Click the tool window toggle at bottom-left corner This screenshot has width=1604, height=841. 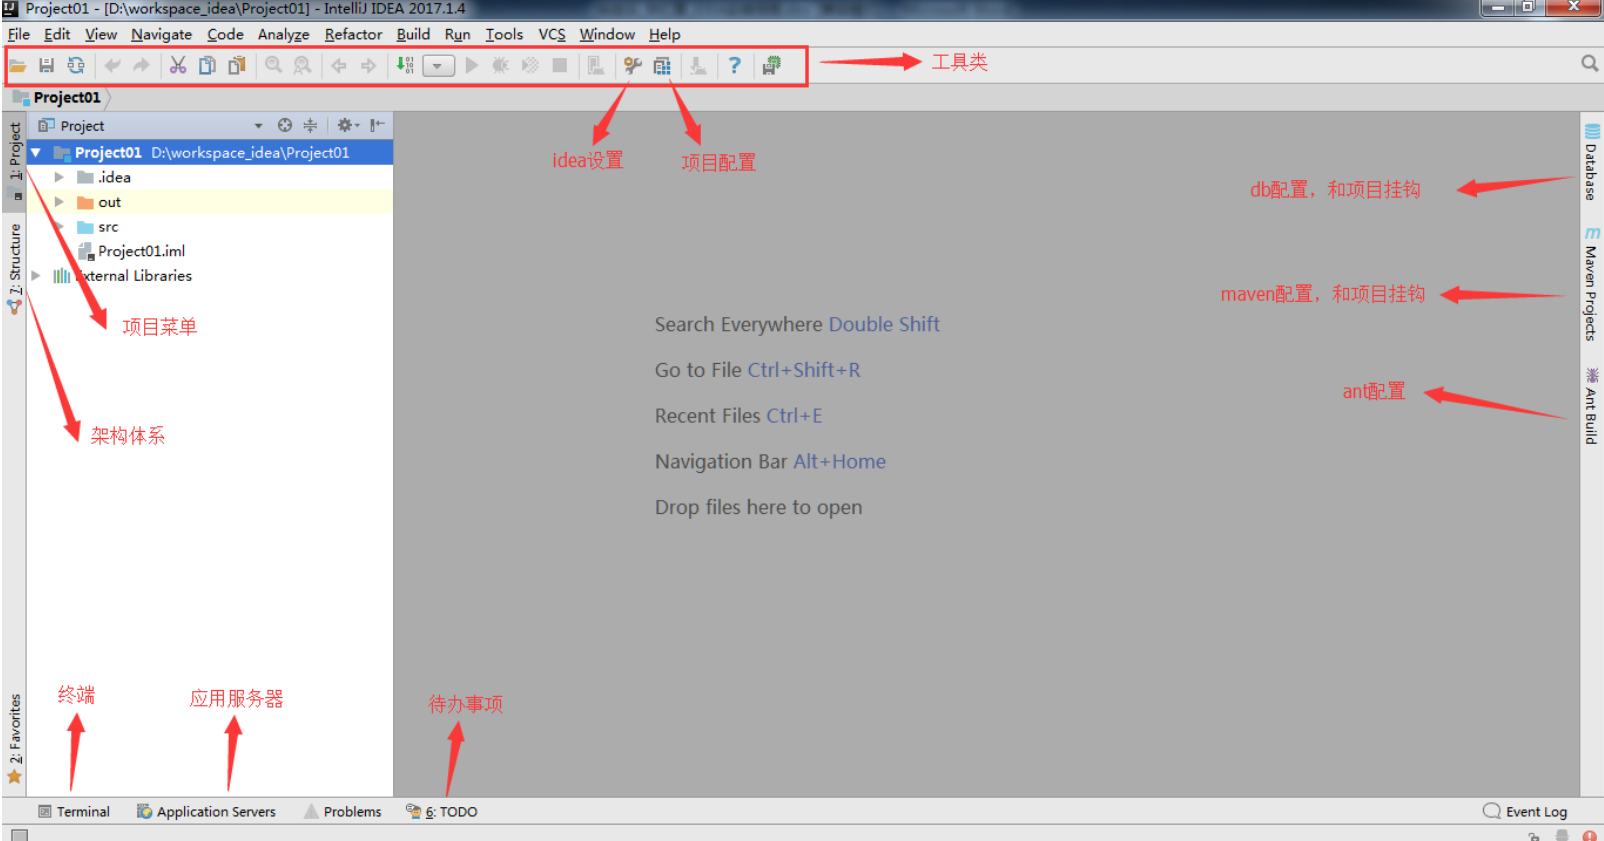(19, 834)
